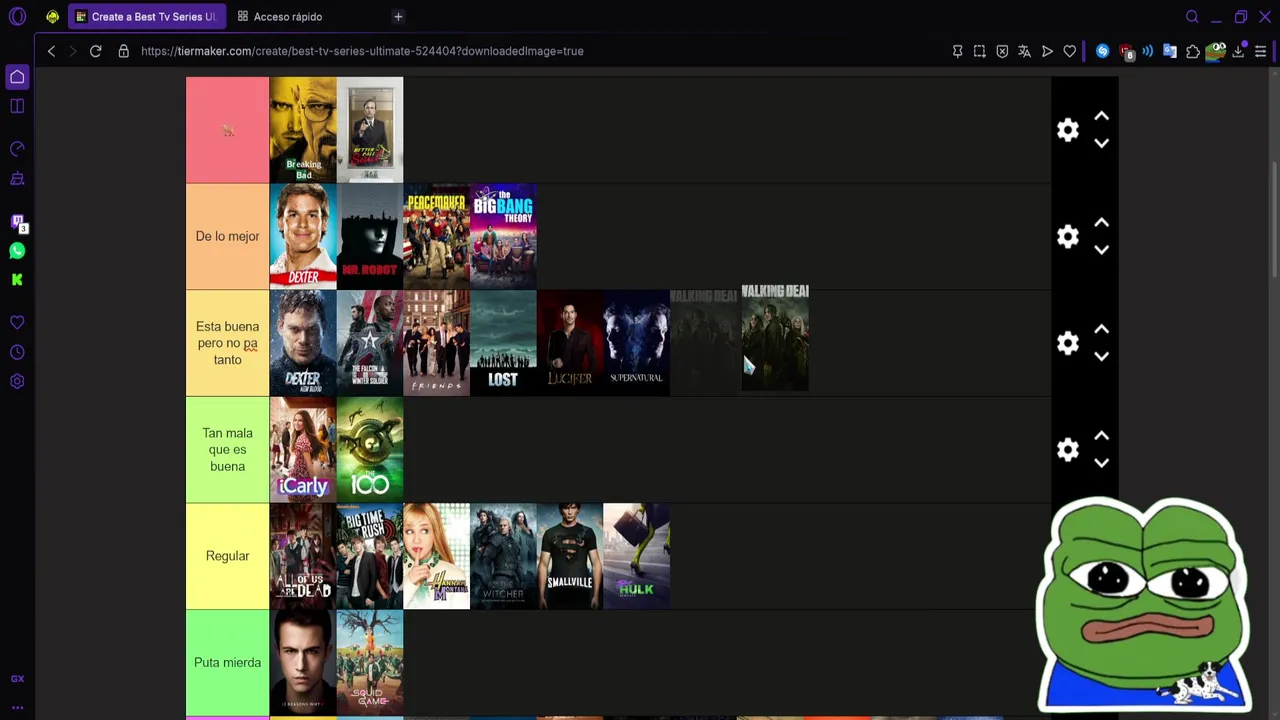Open settings gear for Tan mala tier
Screen dimensions: 1280x720
click(x=1068, y=450)
